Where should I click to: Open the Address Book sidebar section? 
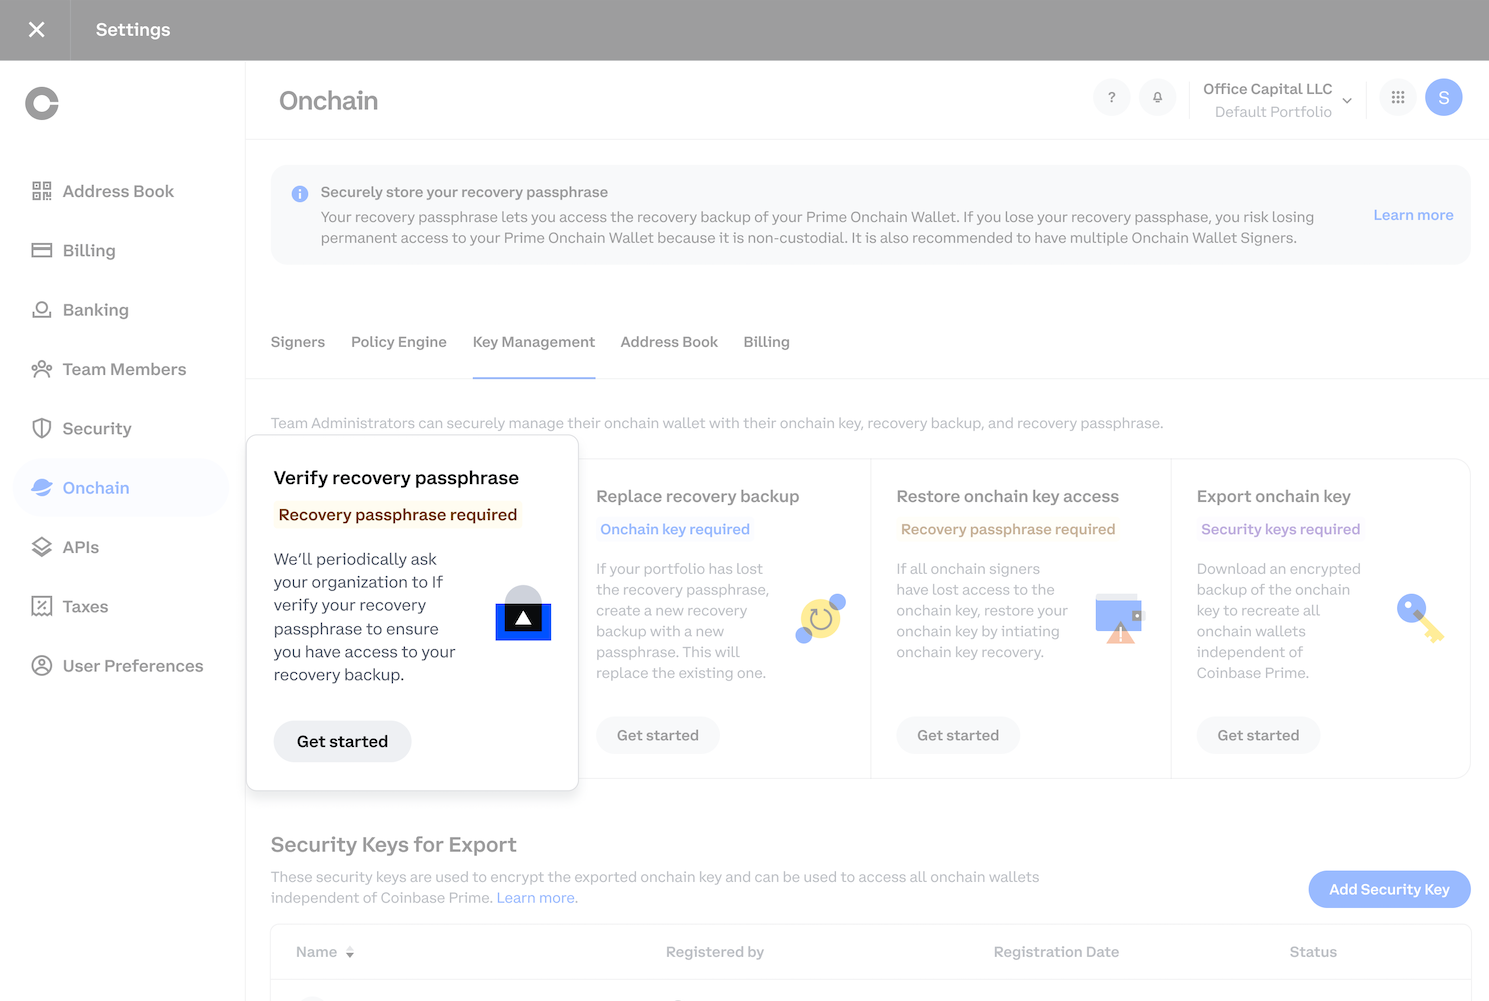[117, 190]
